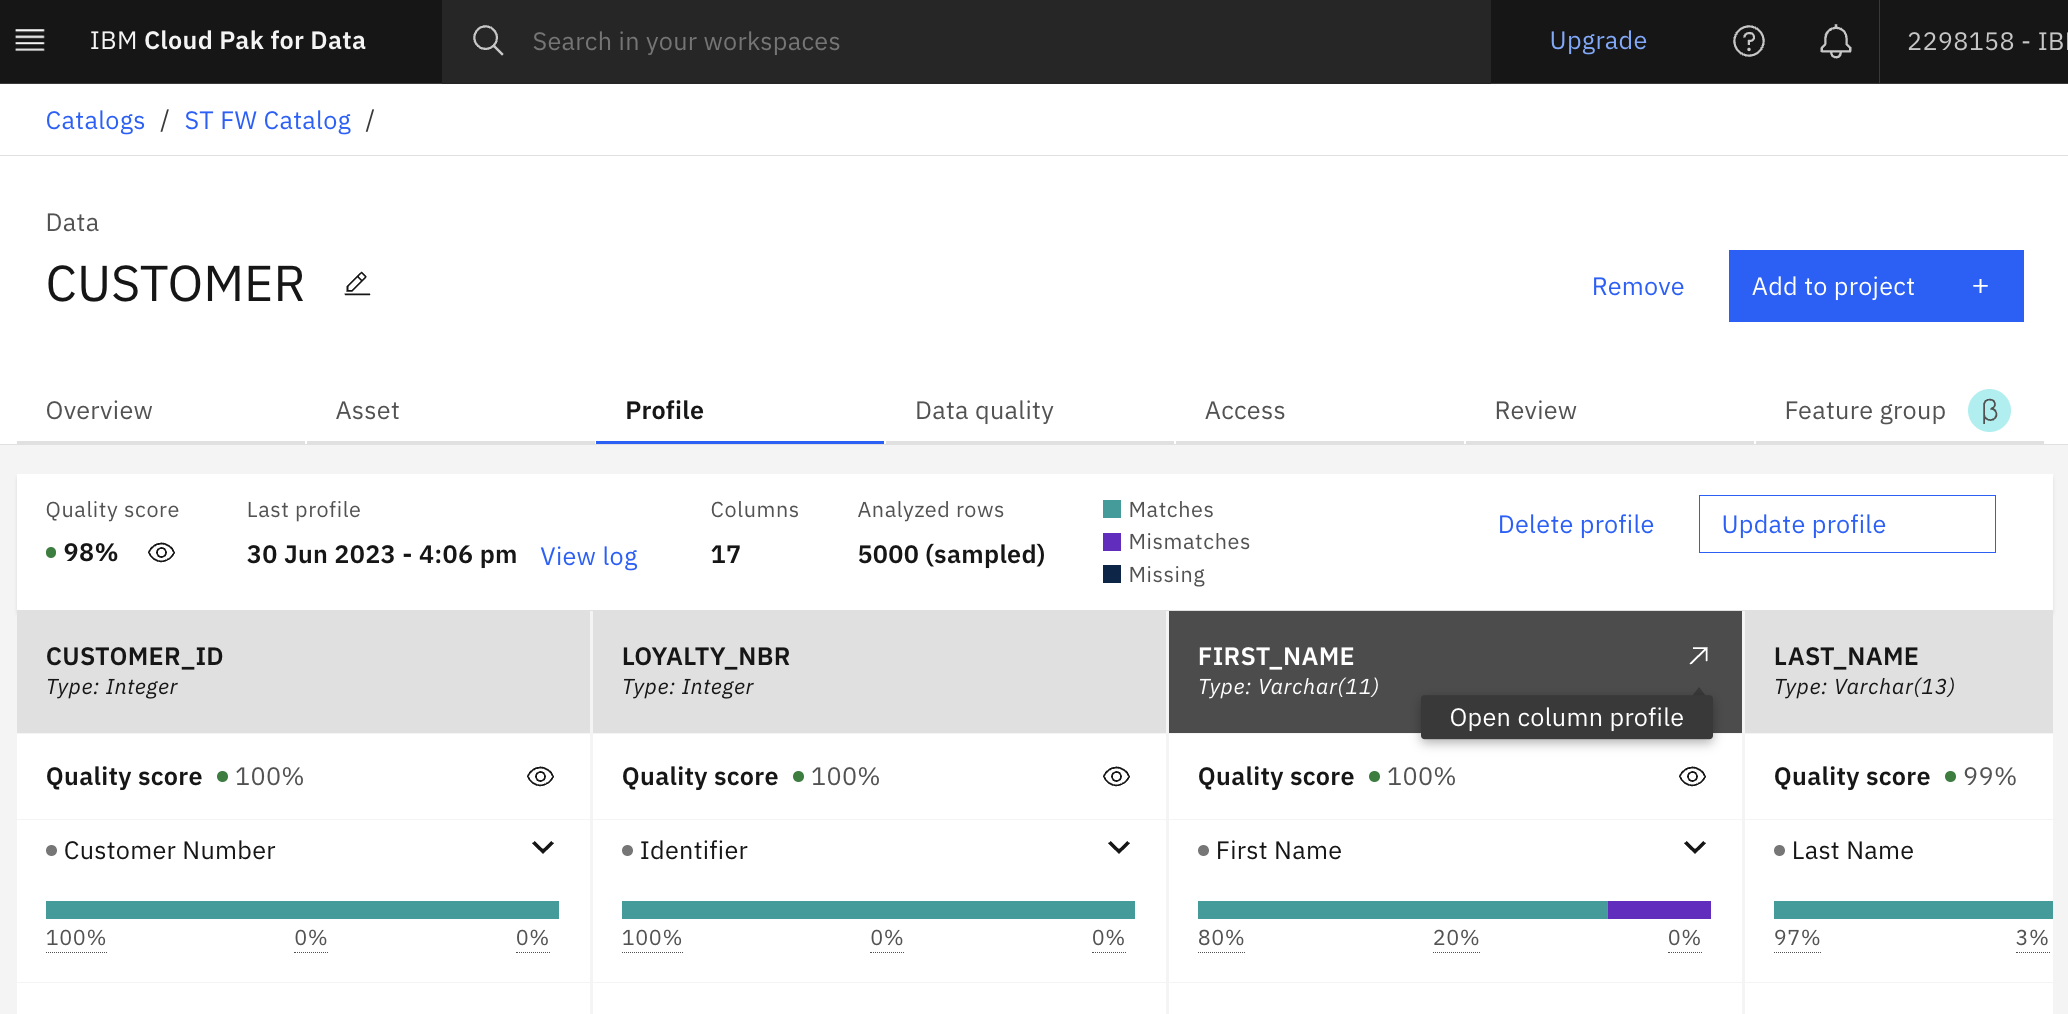
Task: Switch to the Overview tab
Action: coord(99,411)
